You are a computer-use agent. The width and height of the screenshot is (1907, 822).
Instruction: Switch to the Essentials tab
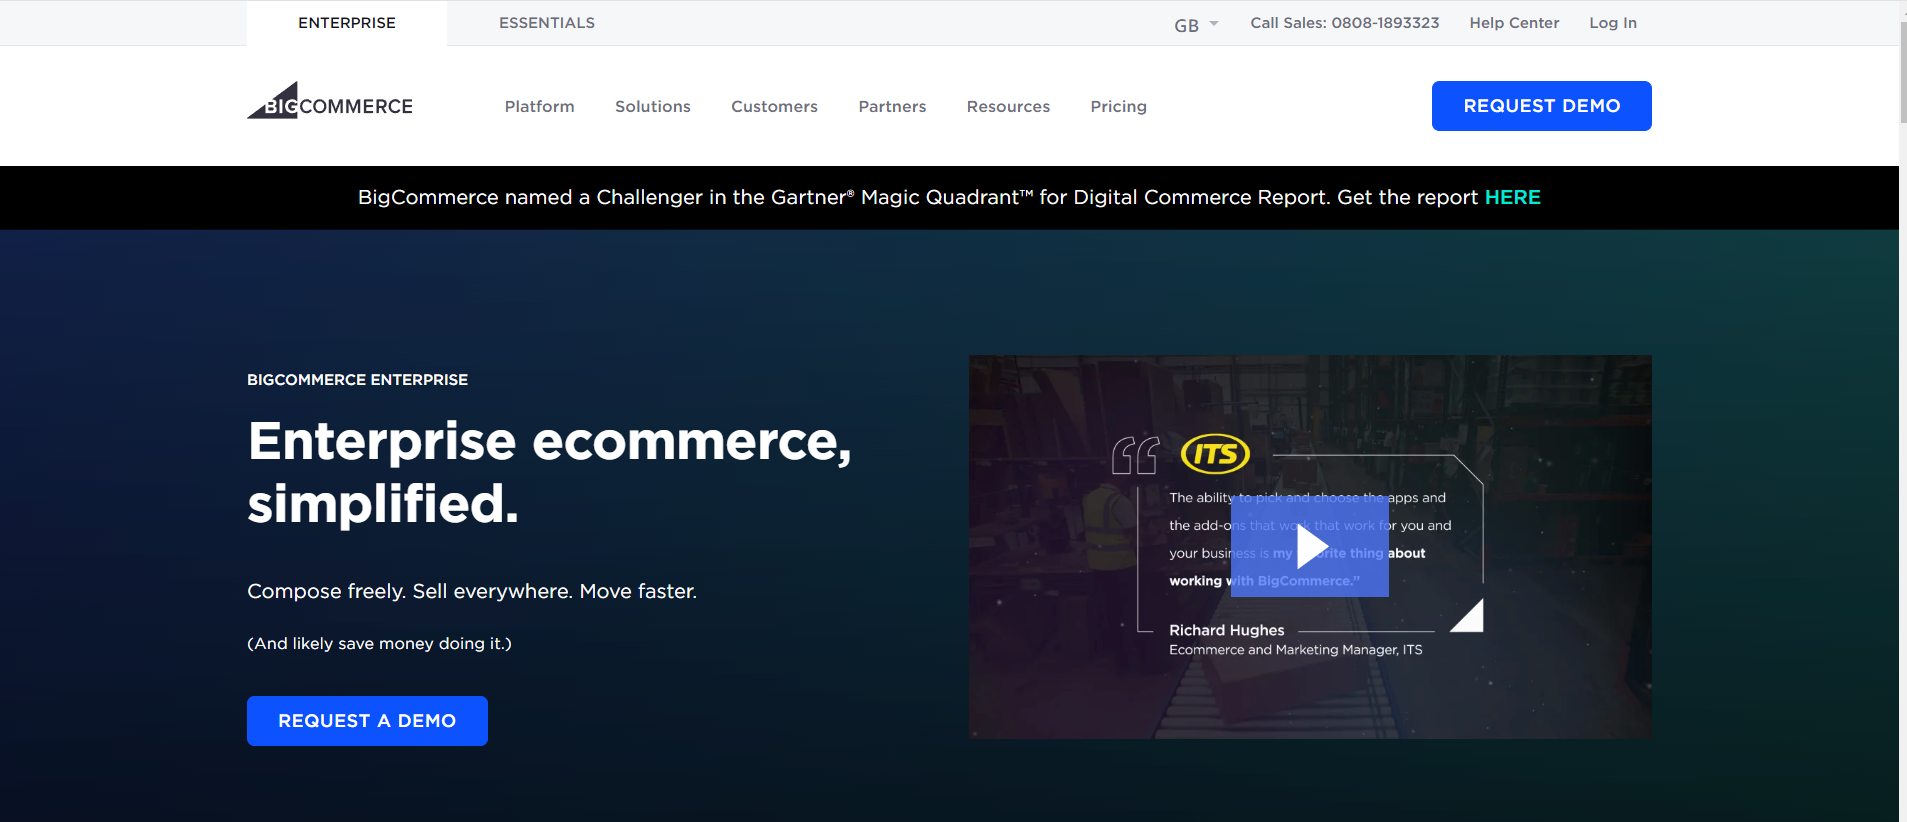click(547, 23)
